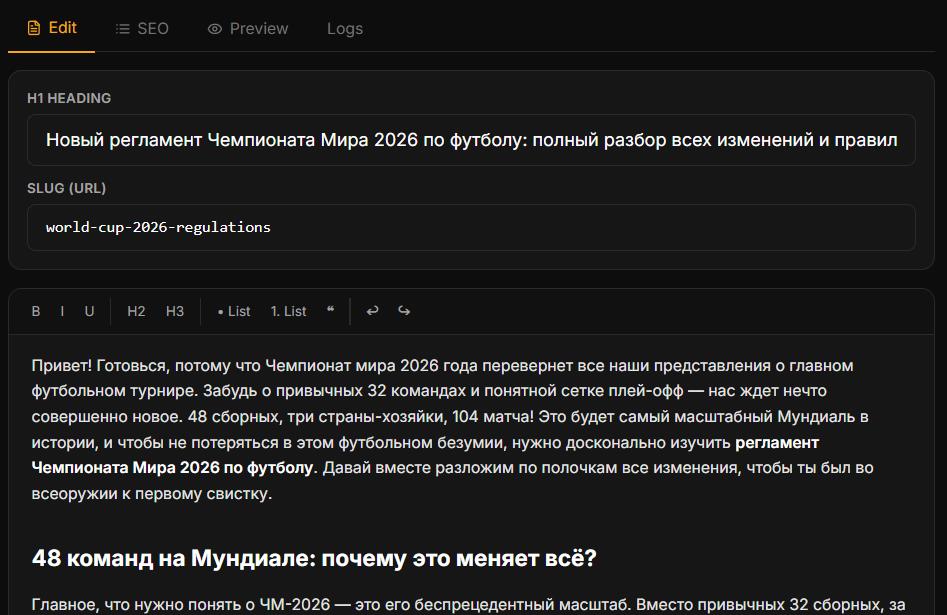The height and width of the screenshot is (615, 947).
Task: Click the slug URL input field
Action: pyautogui.click(x=471, y=228)
